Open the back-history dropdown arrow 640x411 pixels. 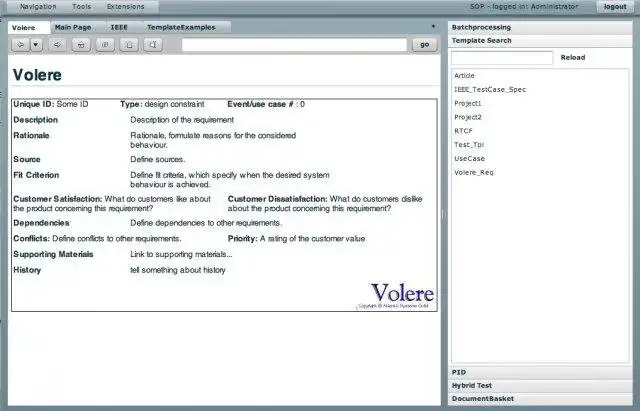pyautogui.click(x=36, y=44)
